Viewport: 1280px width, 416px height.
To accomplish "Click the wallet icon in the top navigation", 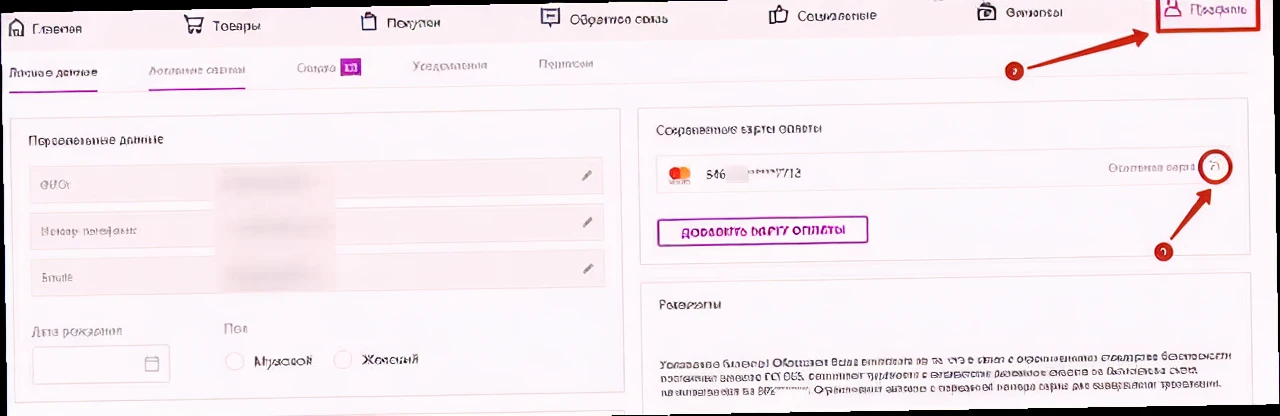I will click(986, 12).
